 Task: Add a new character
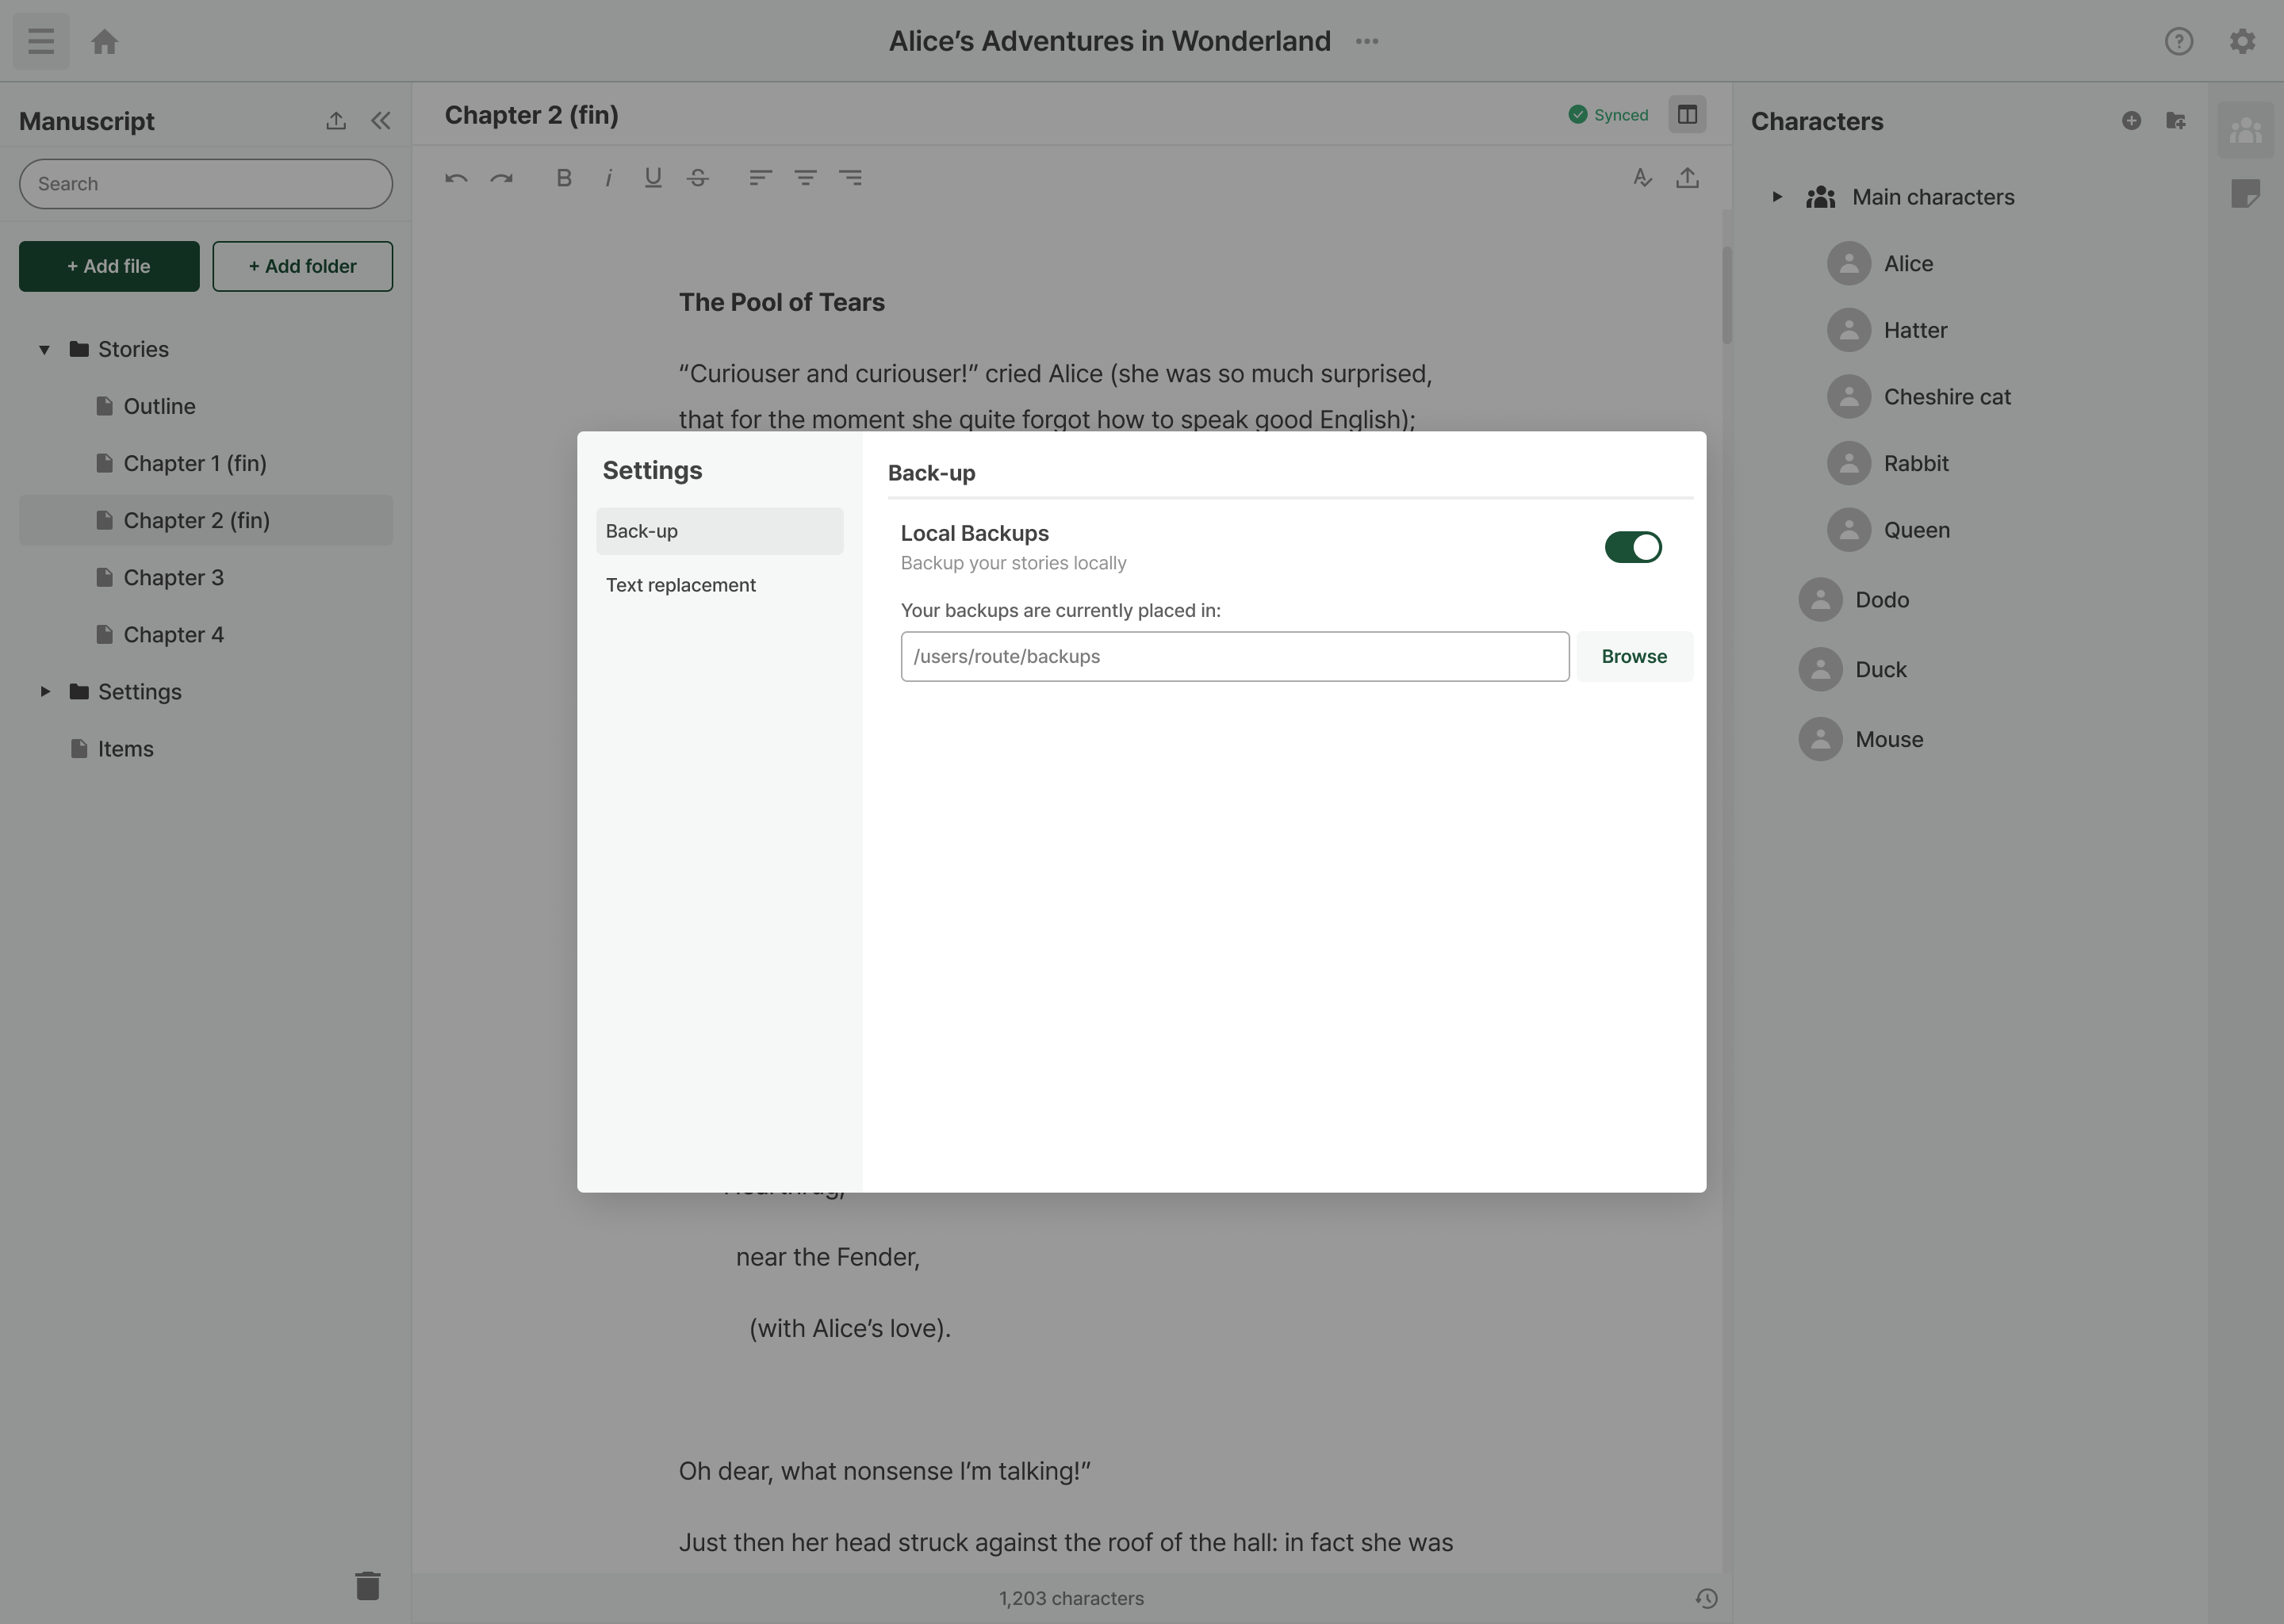pos(2131,121)
